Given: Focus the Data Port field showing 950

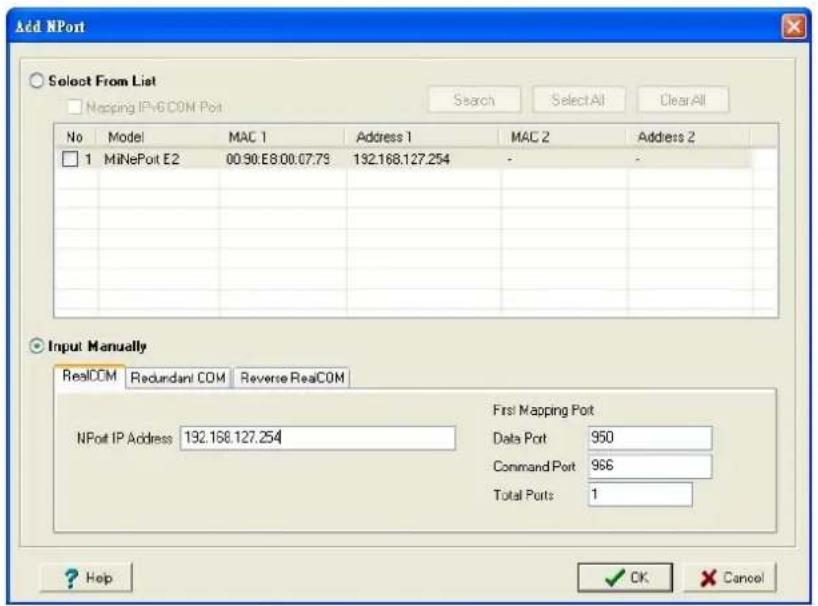Looking at the screenshot, I should coord(649,438).
